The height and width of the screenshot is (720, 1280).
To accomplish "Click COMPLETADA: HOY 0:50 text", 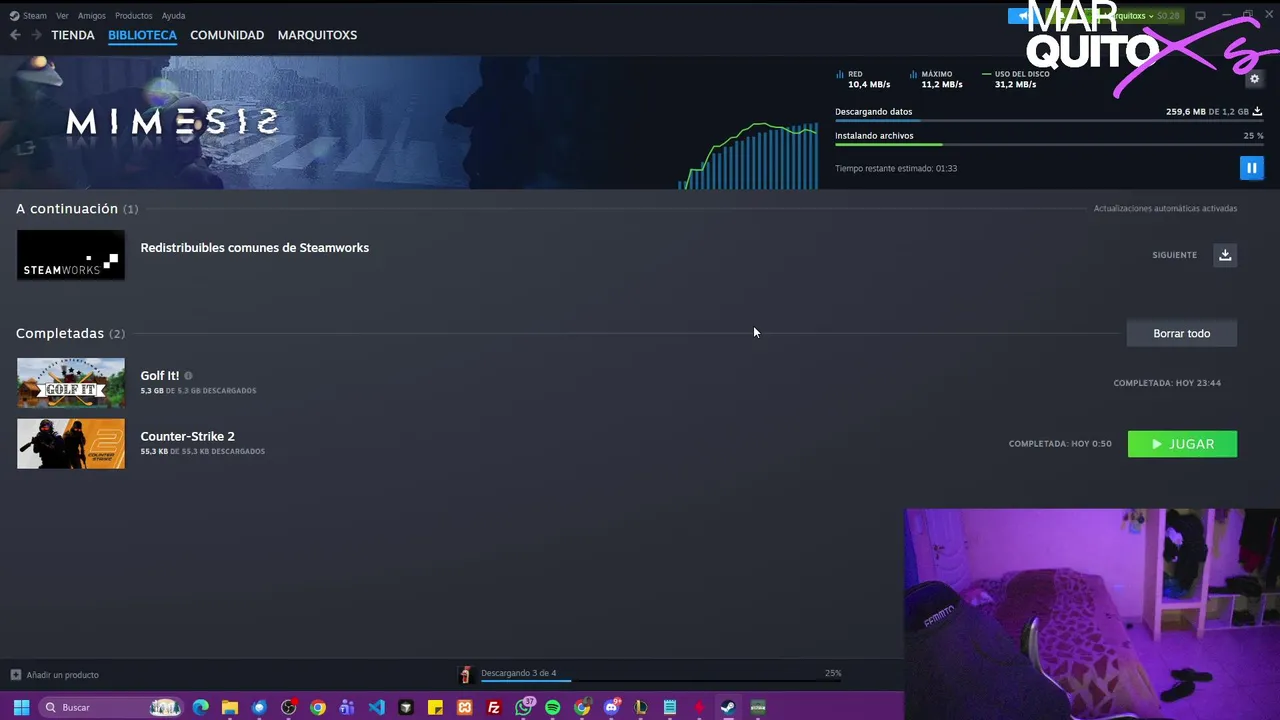I will 1060,444.
